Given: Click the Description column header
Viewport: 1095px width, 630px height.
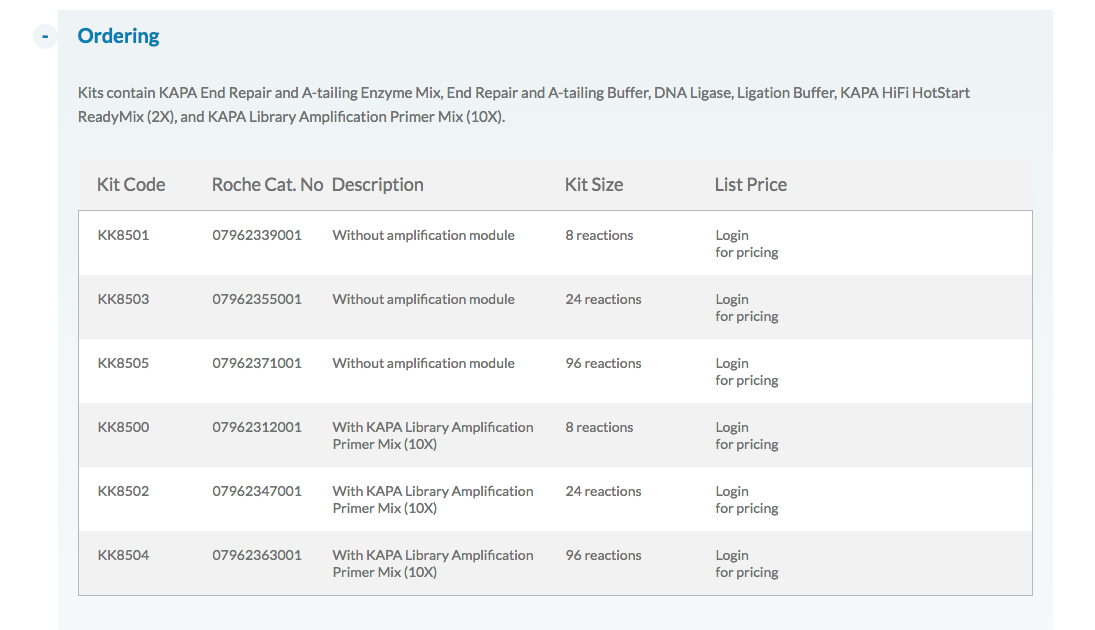Looking at the screenshot, I should (x=377, y=184).
